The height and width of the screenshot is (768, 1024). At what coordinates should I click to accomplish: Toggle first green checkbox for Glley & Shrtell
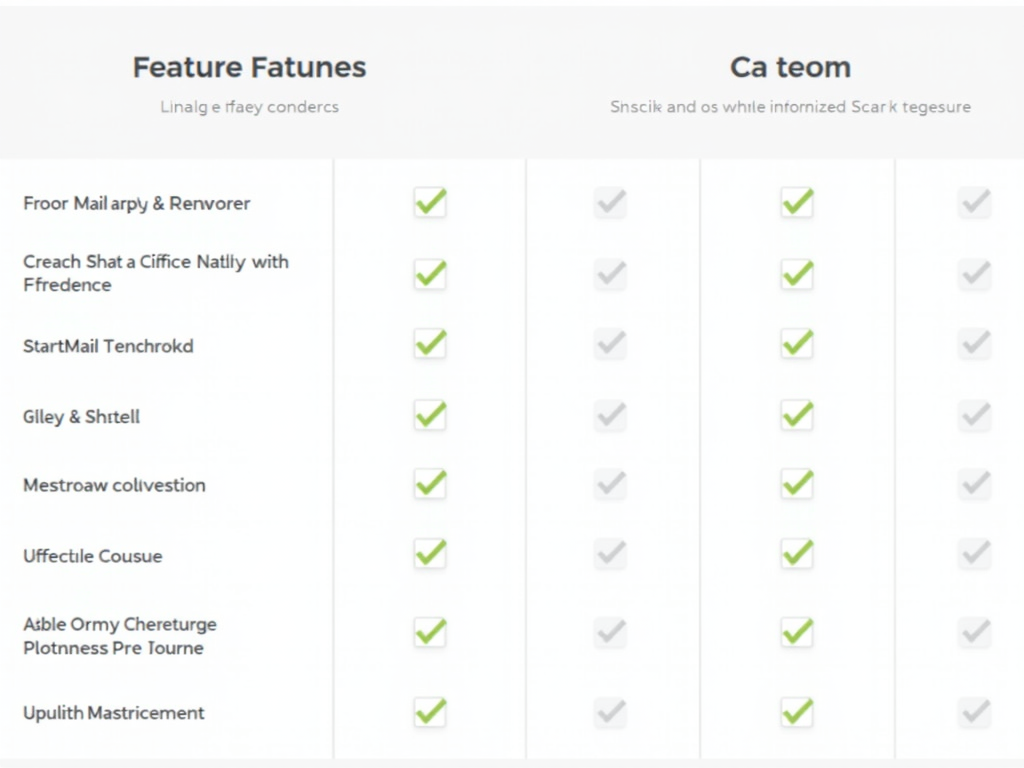[x=430, y=414]
